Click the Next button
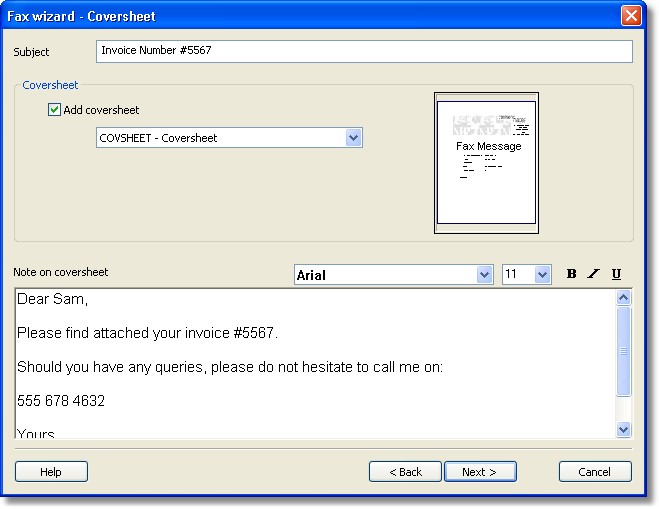The height and width of the screenshot is (509, 659). (480, 472)
